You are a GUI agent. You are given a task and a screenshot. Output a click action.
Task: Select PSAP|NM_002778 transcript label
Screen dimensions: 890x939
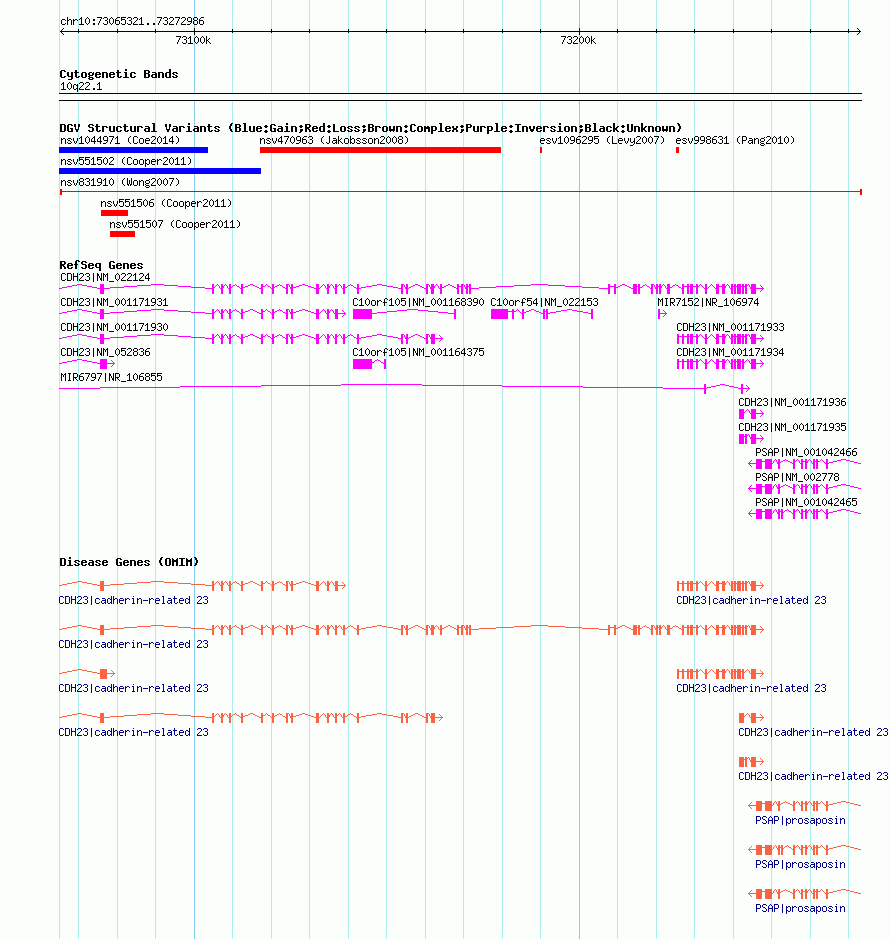point(797,477)
